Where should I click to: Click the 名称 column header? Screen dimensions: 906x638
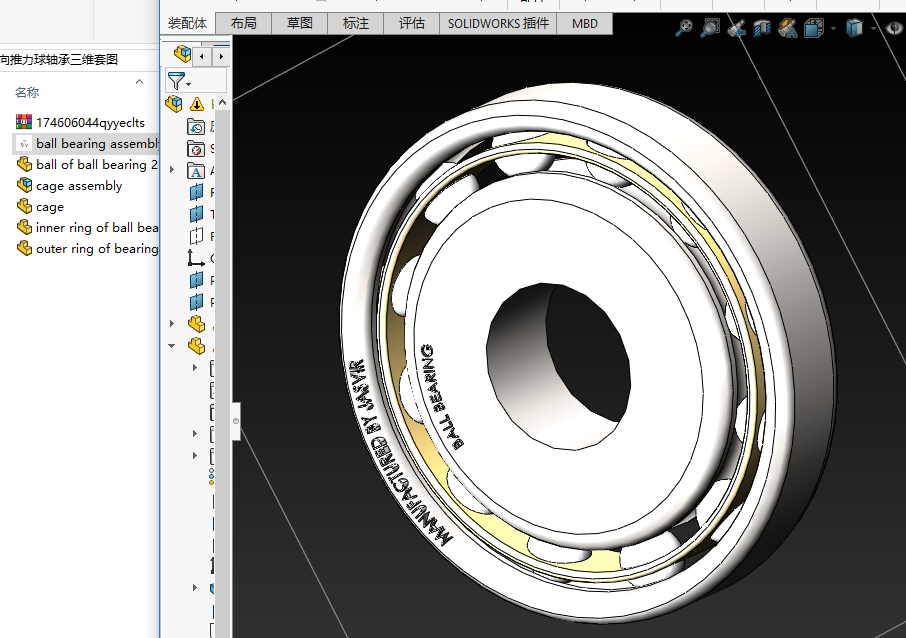click(27, 93)
